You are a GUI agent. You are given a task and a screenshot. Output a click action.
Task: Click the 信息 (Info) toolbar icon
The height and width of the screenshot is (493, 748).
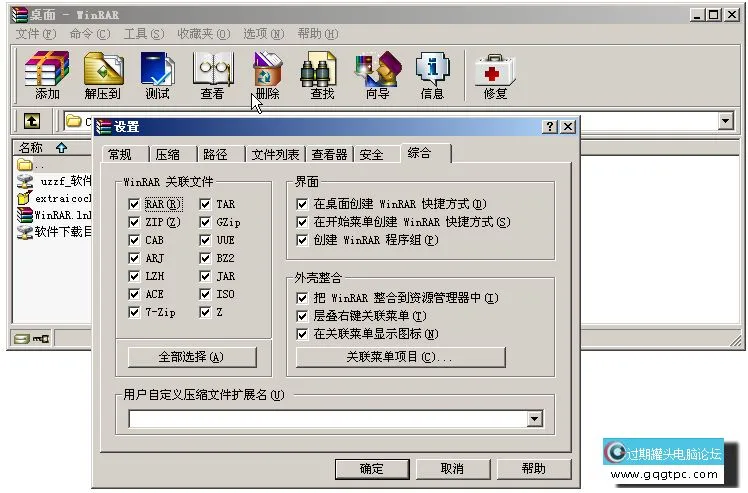tap(432, 75)
